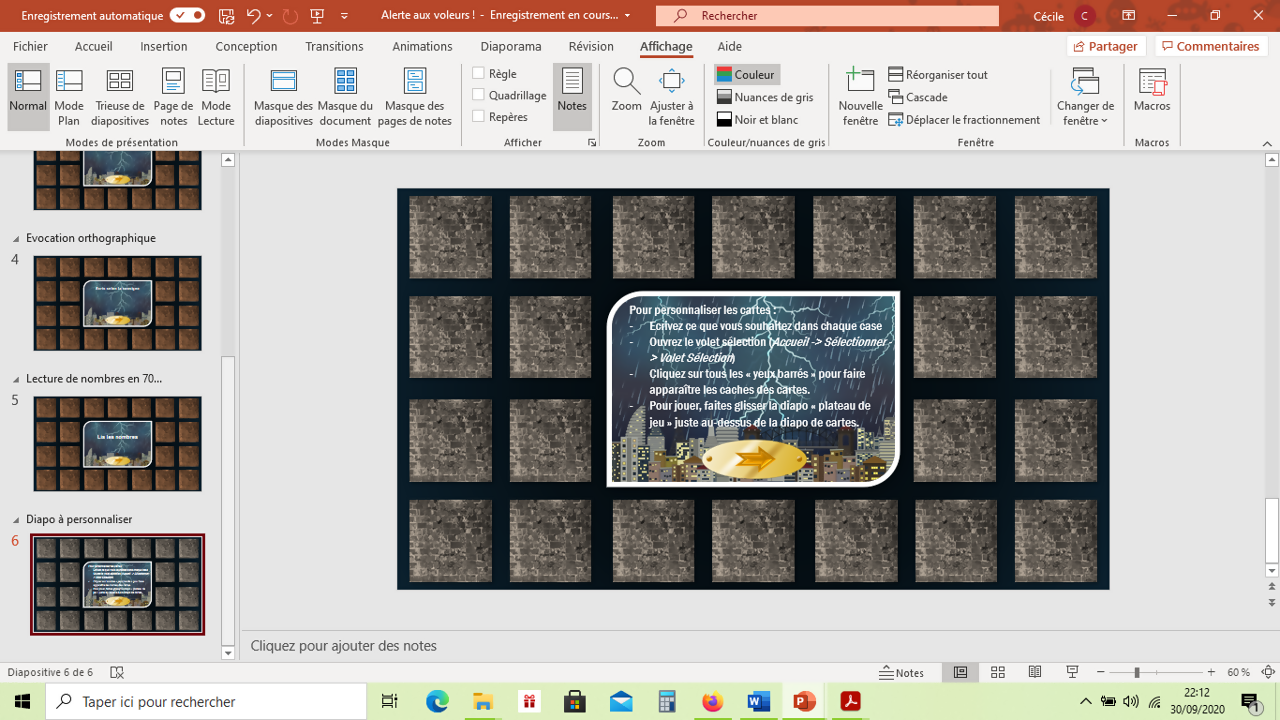Open the Transitions ribbon tab
Viewport: 1280px width, 720px height.
coord(334,46)
